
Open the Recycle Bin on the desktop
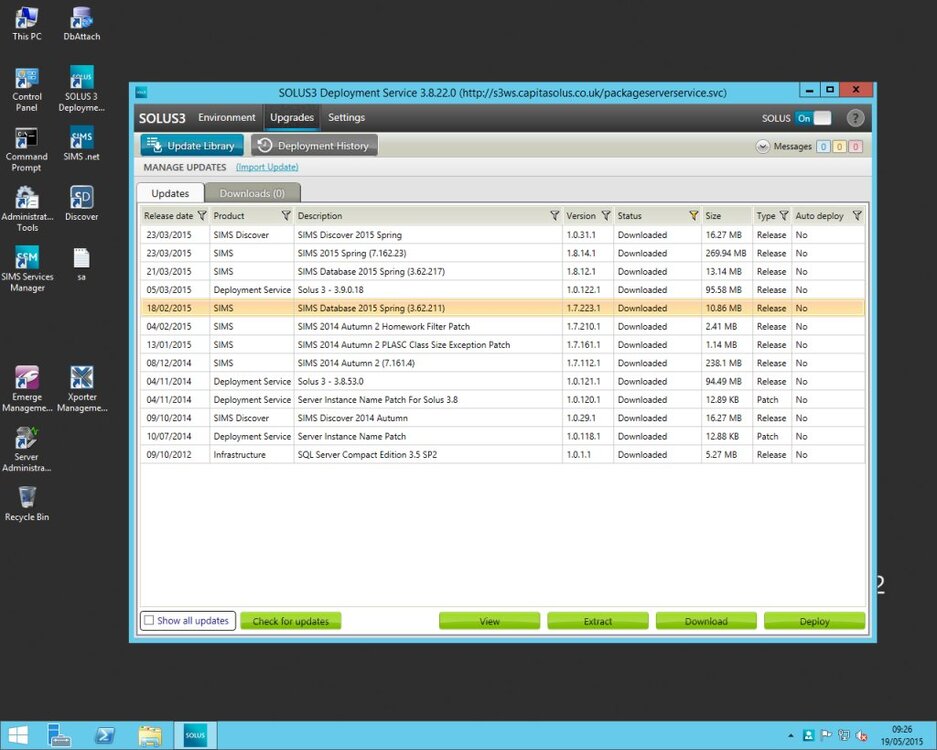[27, 504]
